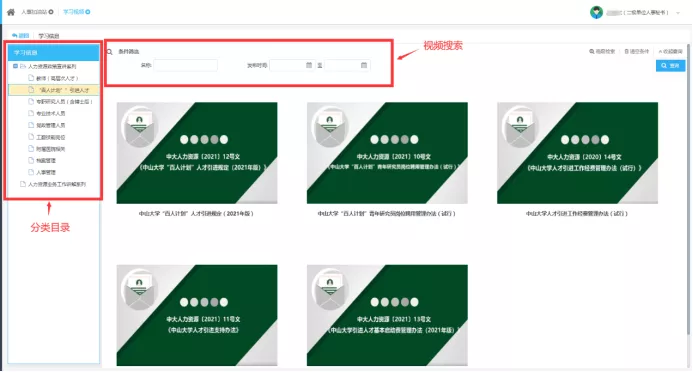The height and width of the screenshot is (372, 693).
Task: Collapse the 人力资源政策宣讲系列 tree node
Action: pyautogui.click(x=15, y=66)
